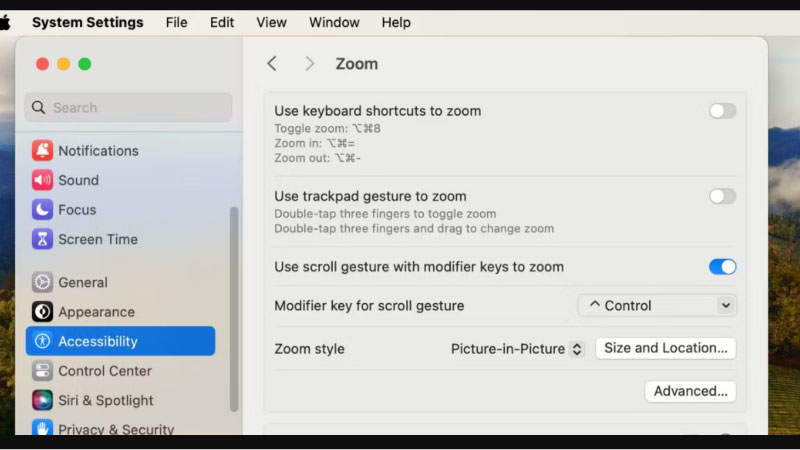Click the General gear icon

click(42, 283)
